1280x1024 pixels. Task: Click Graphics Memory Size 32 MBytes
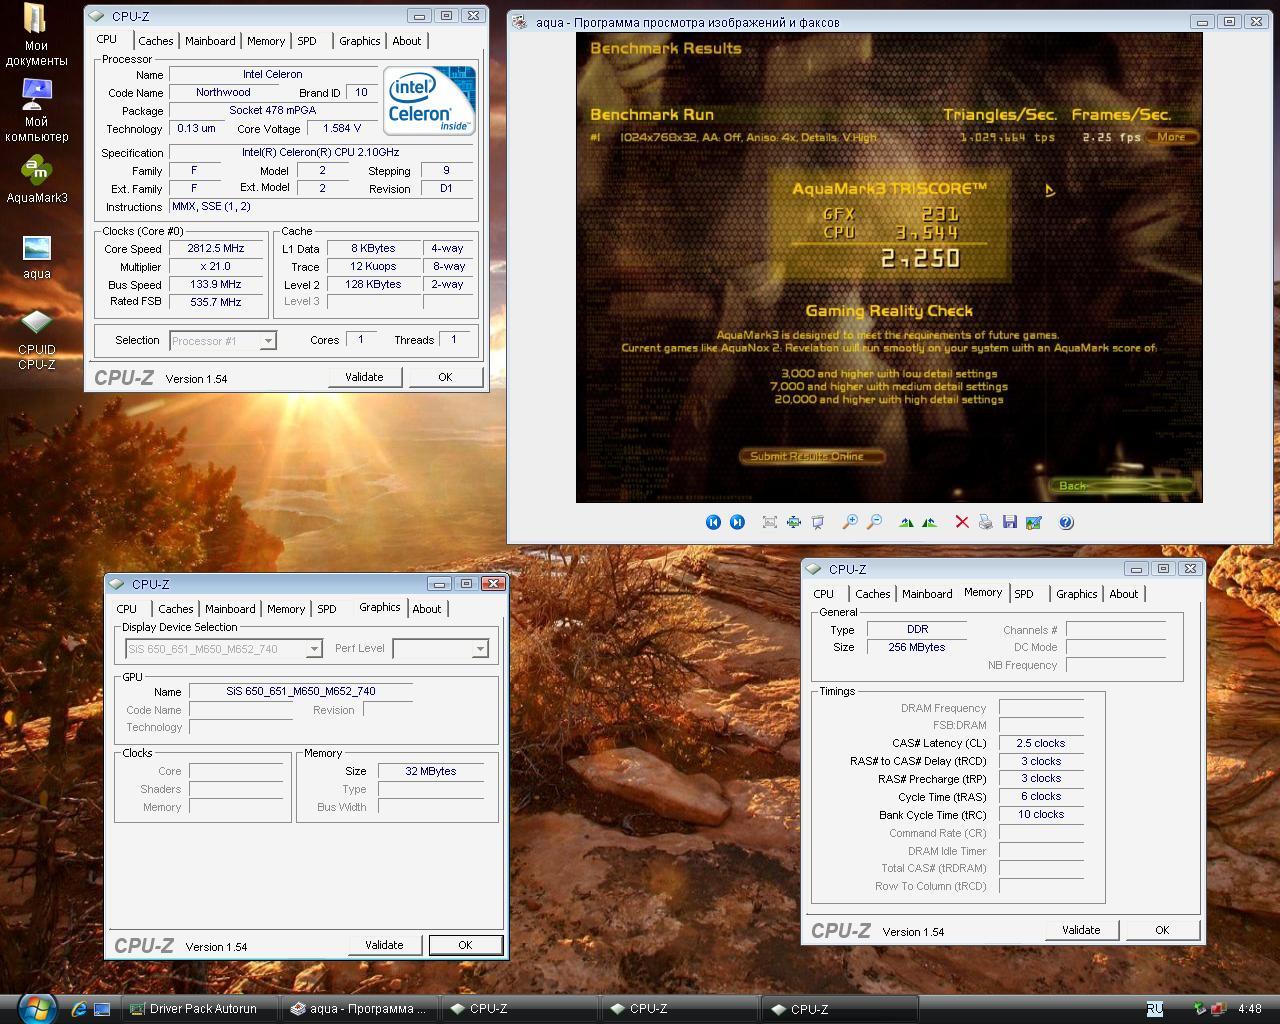point(431,772)
